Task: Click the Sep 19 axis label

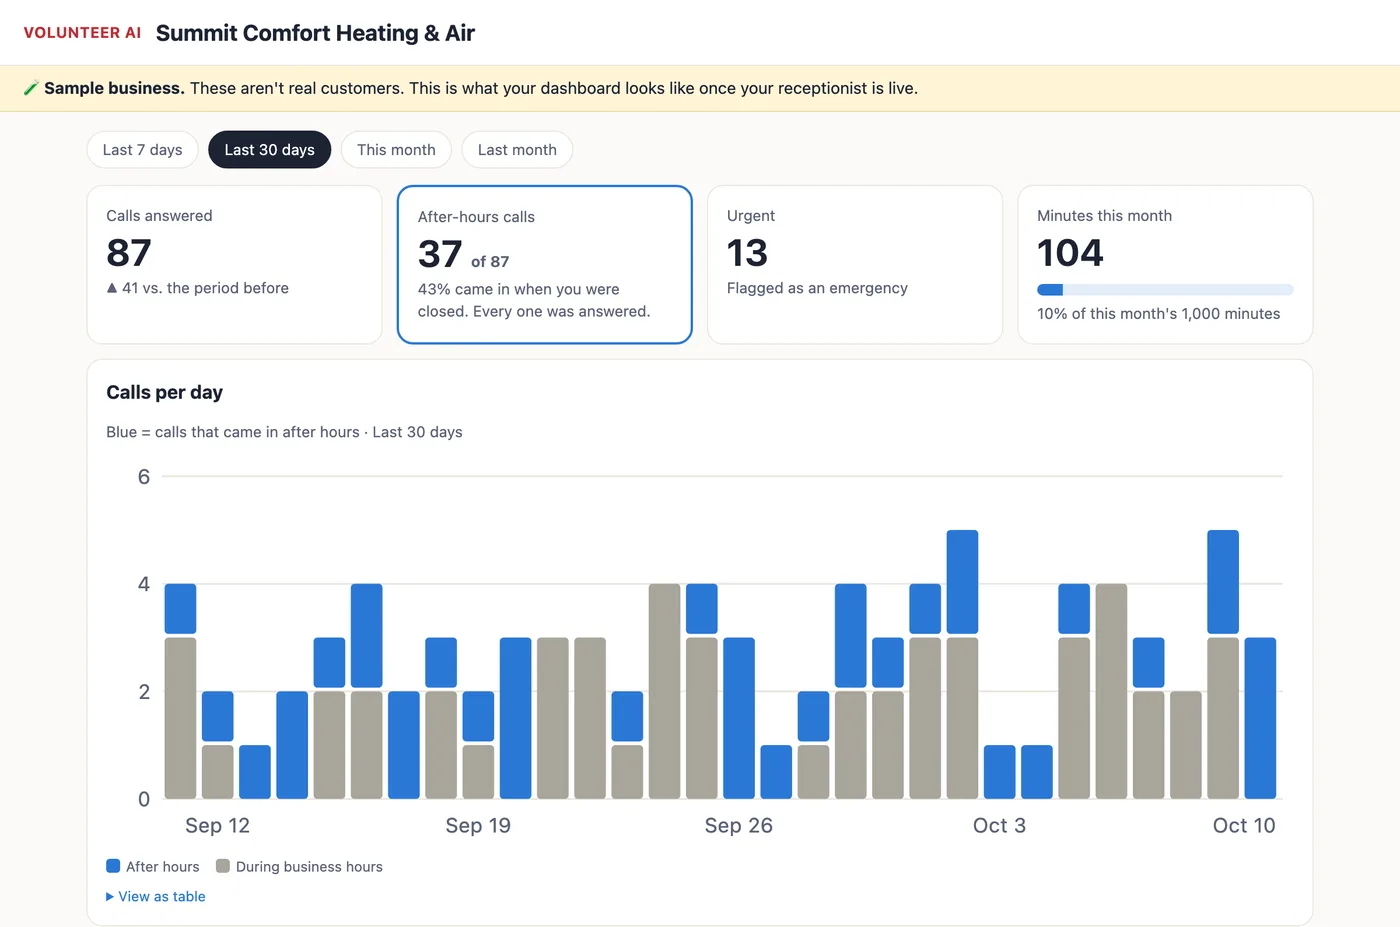Action: [x=478, y=826]
